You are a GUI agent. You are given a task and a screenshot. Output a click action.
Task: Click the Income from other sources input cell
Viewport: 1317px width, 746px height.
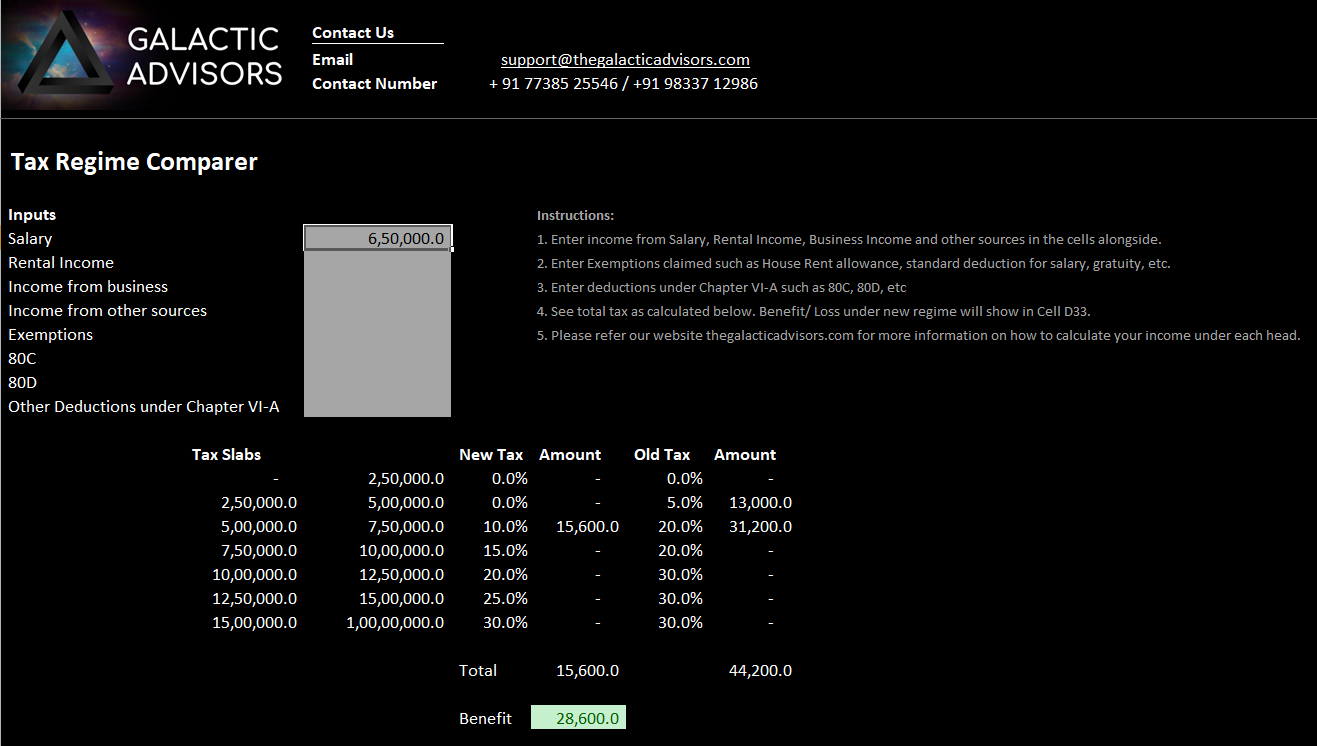[x=377, y=310]
